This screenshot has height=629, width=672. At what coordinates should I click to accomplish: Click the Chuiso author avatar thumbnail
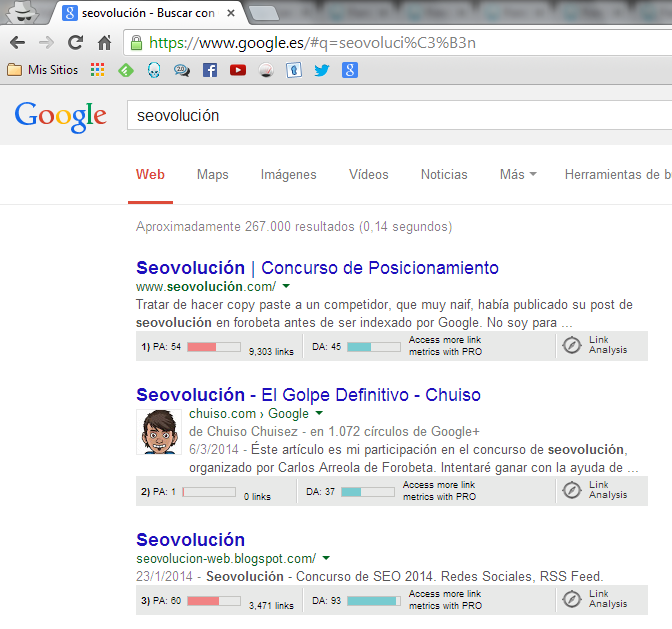(x=157, y=432)
